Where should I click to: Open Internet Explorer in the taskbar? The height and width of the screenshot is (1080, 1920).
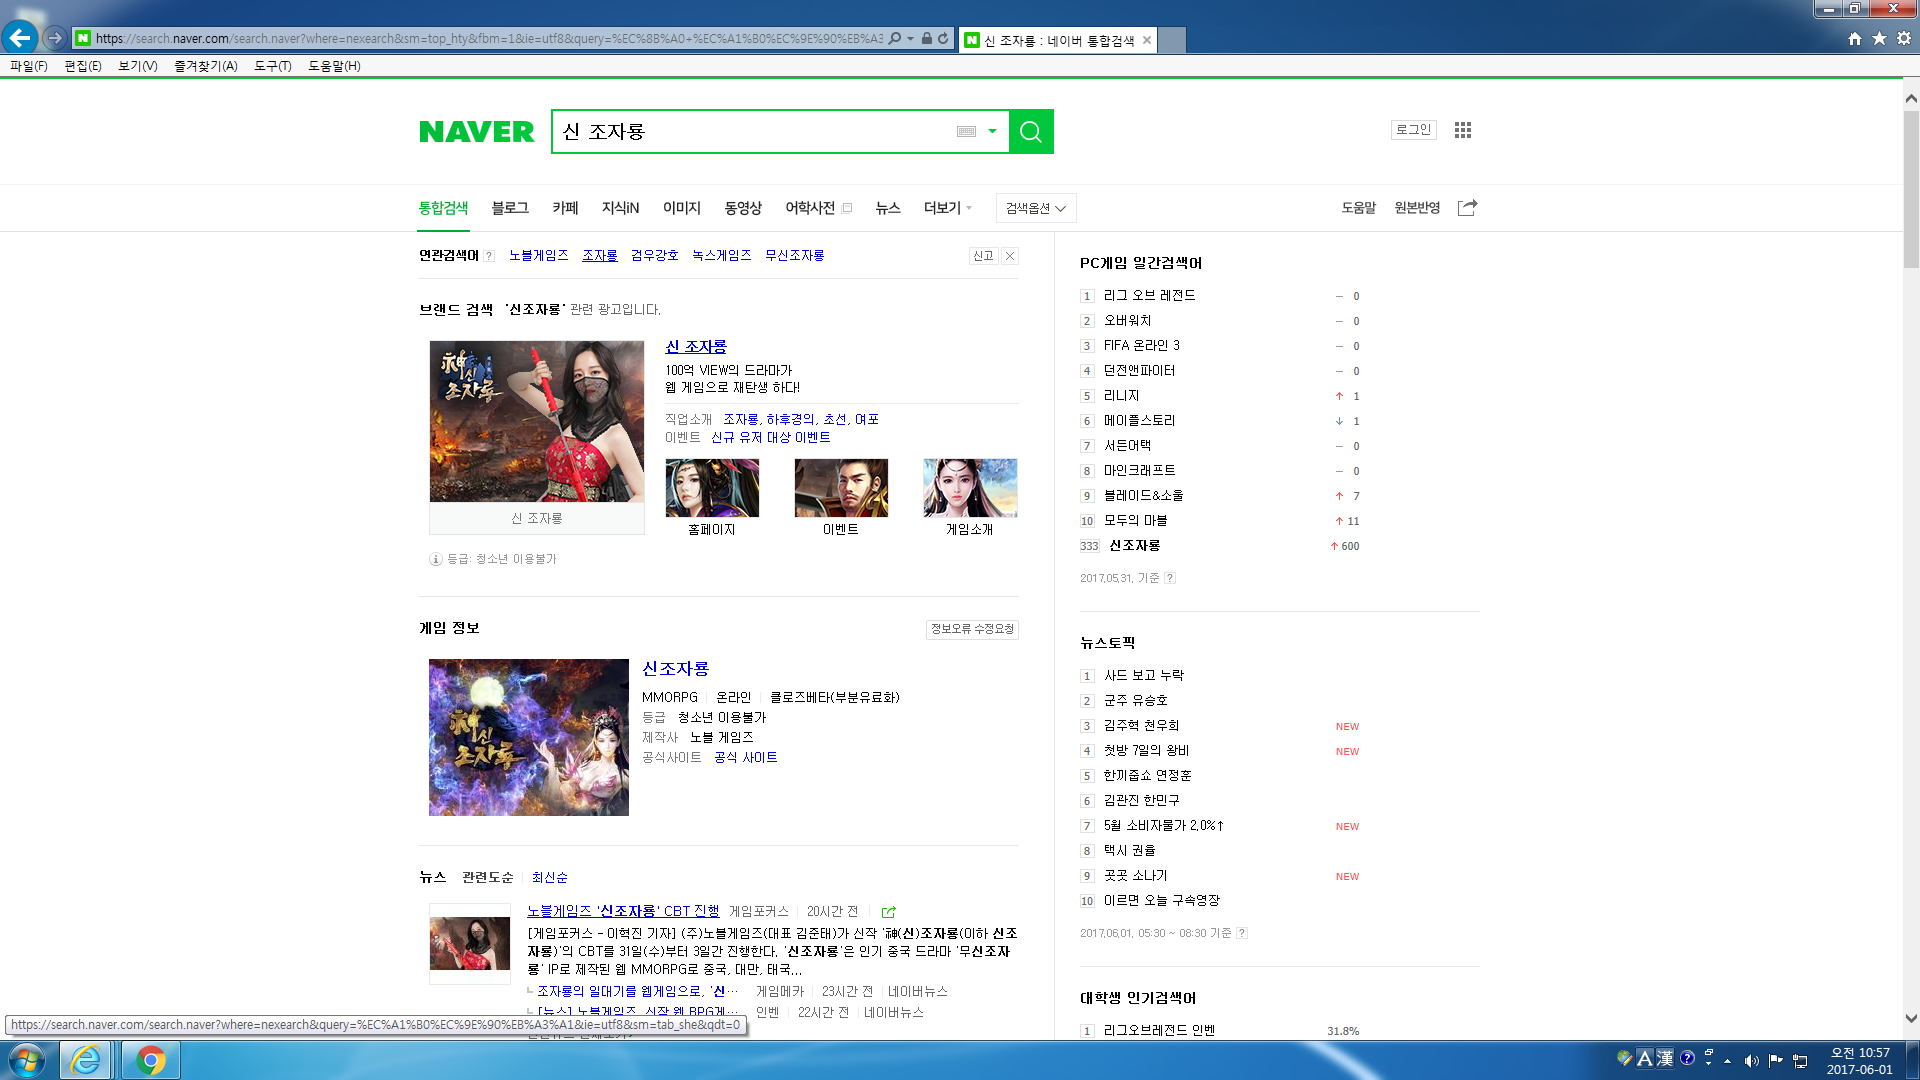pos(85,1060)
